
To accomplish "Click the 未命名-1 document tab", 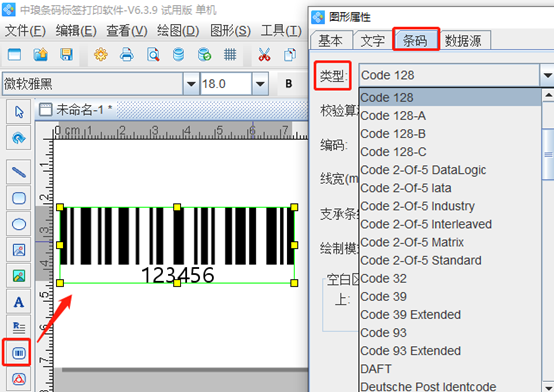I will pyautogui.click(x=76, y=110).
